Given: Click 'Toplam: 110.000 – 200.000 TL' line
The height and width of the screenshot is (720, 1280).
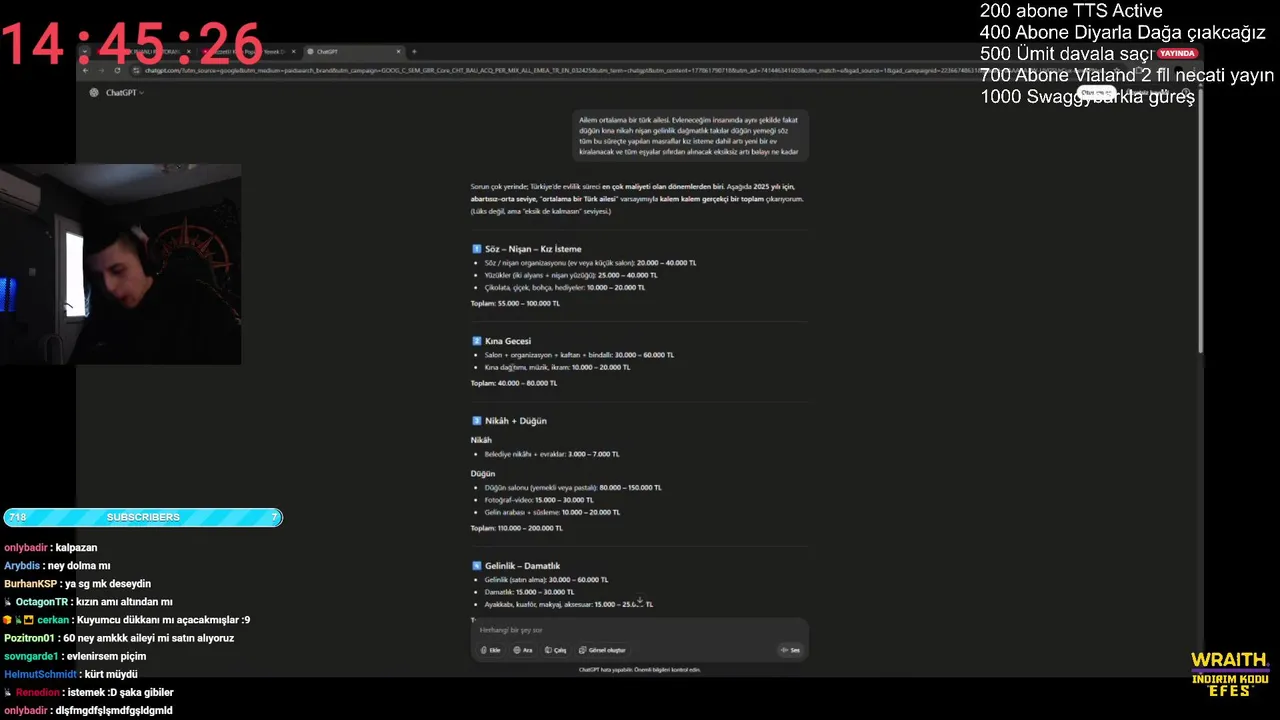Looking at the screenshot, I should 517,528.
